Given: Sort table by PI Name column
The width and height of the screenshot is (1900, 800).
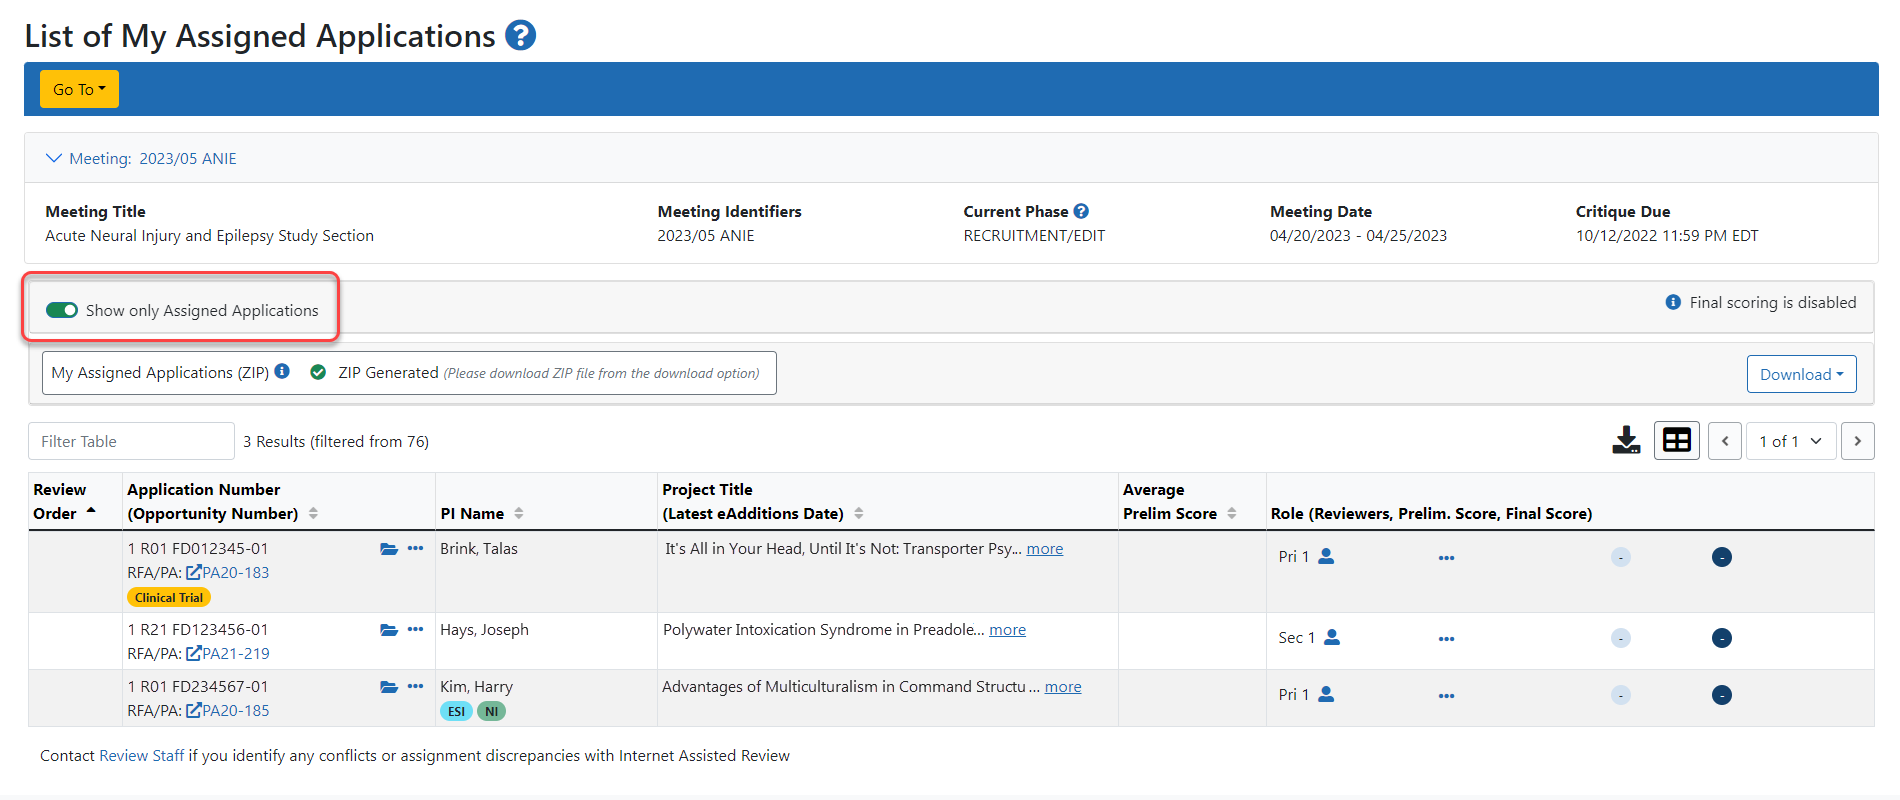Looking at the screenshot, I should (518, 513).
